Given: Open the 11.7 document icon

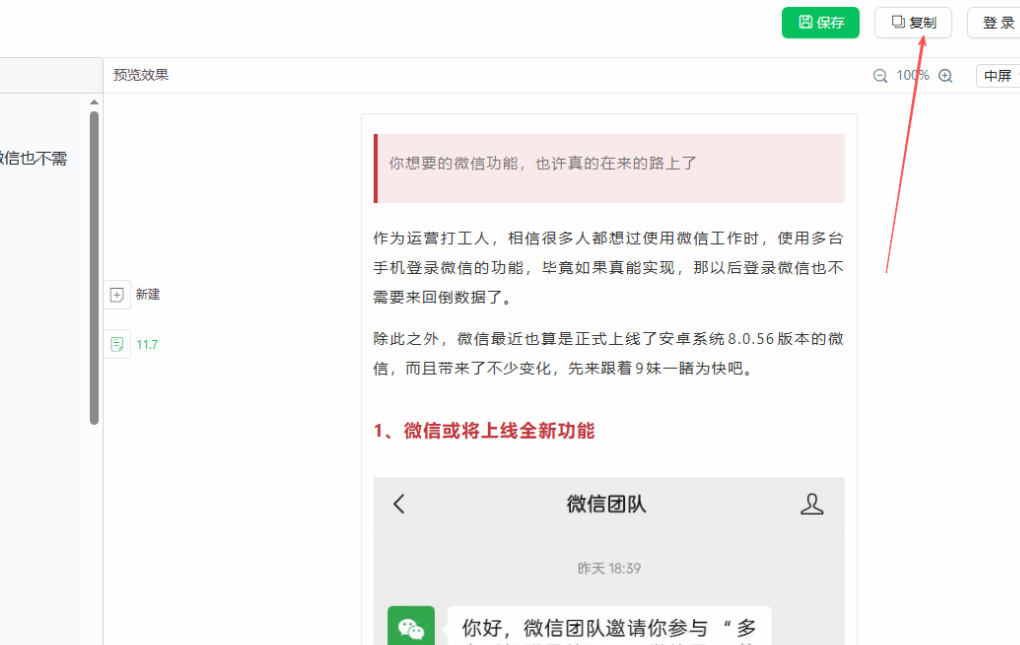Looking at the screenshot, I should [x=117, y=344].
